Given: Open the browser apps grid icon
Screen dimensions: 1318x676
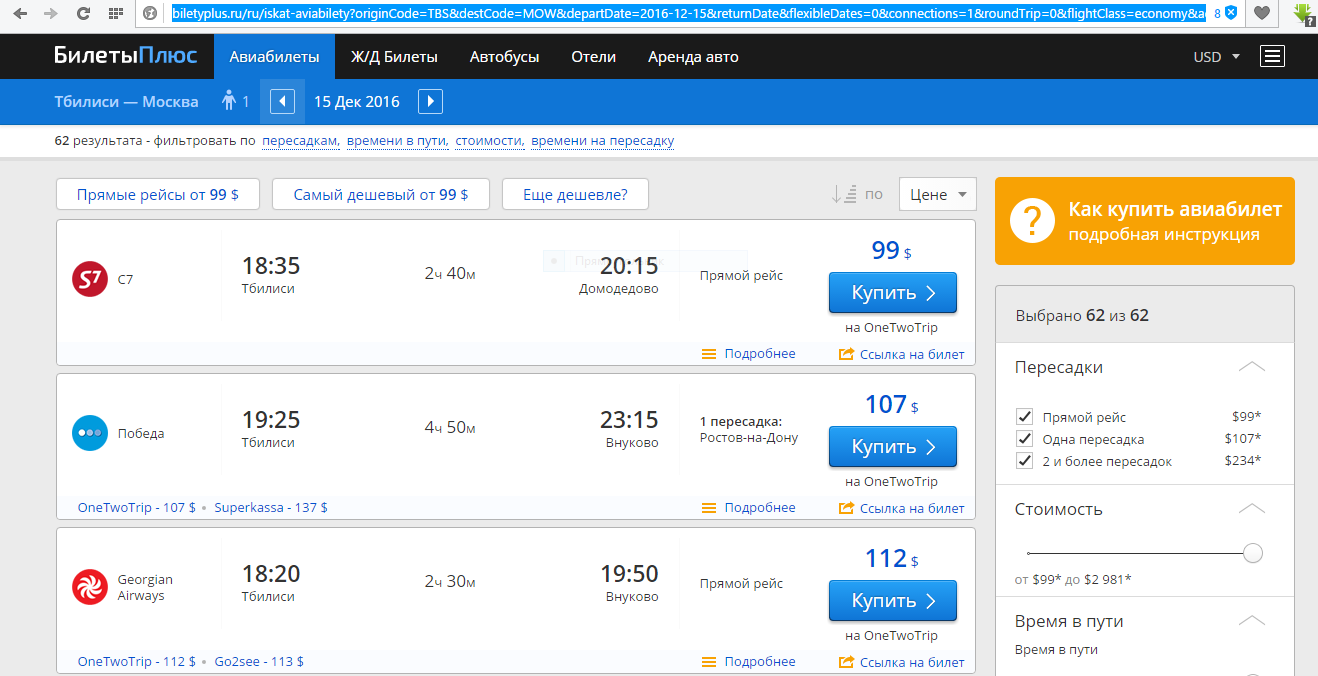Looking at the screenshot, I should (x=116, y=14).
